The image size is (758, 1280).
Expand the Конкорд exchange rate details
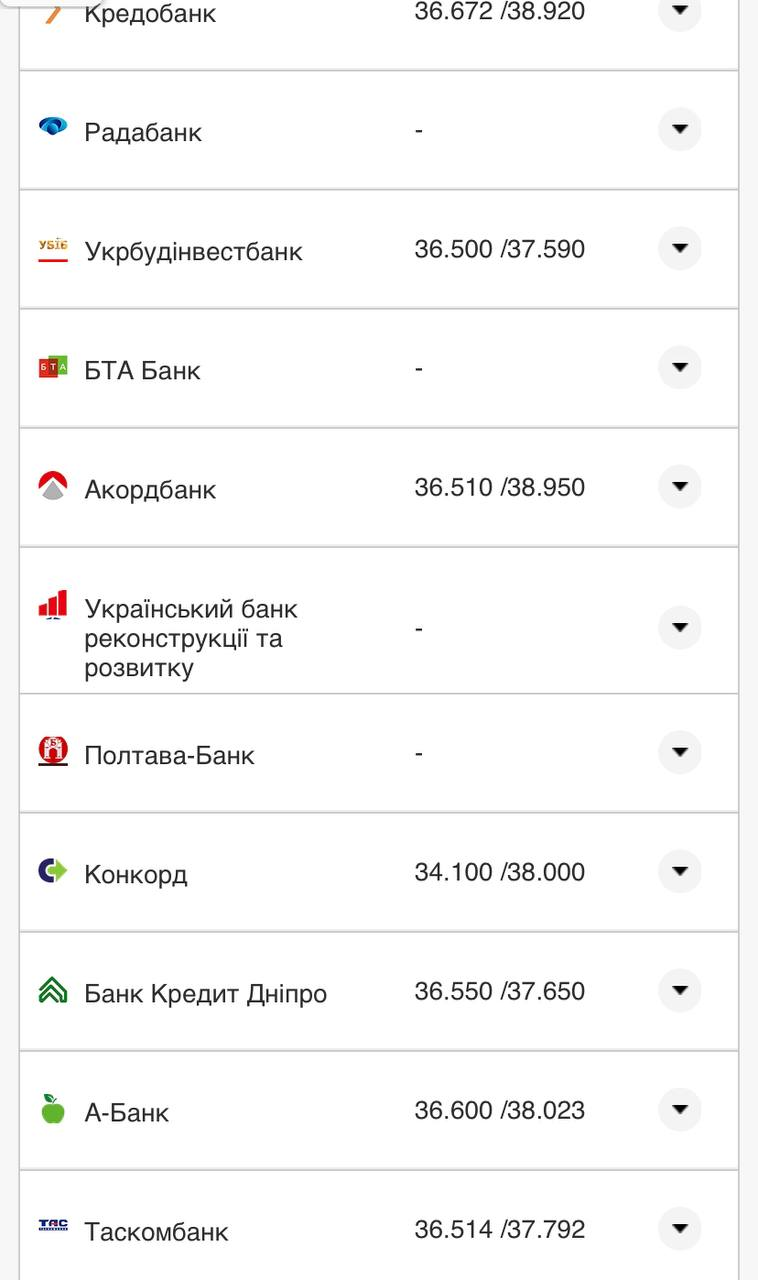point(680,871)
